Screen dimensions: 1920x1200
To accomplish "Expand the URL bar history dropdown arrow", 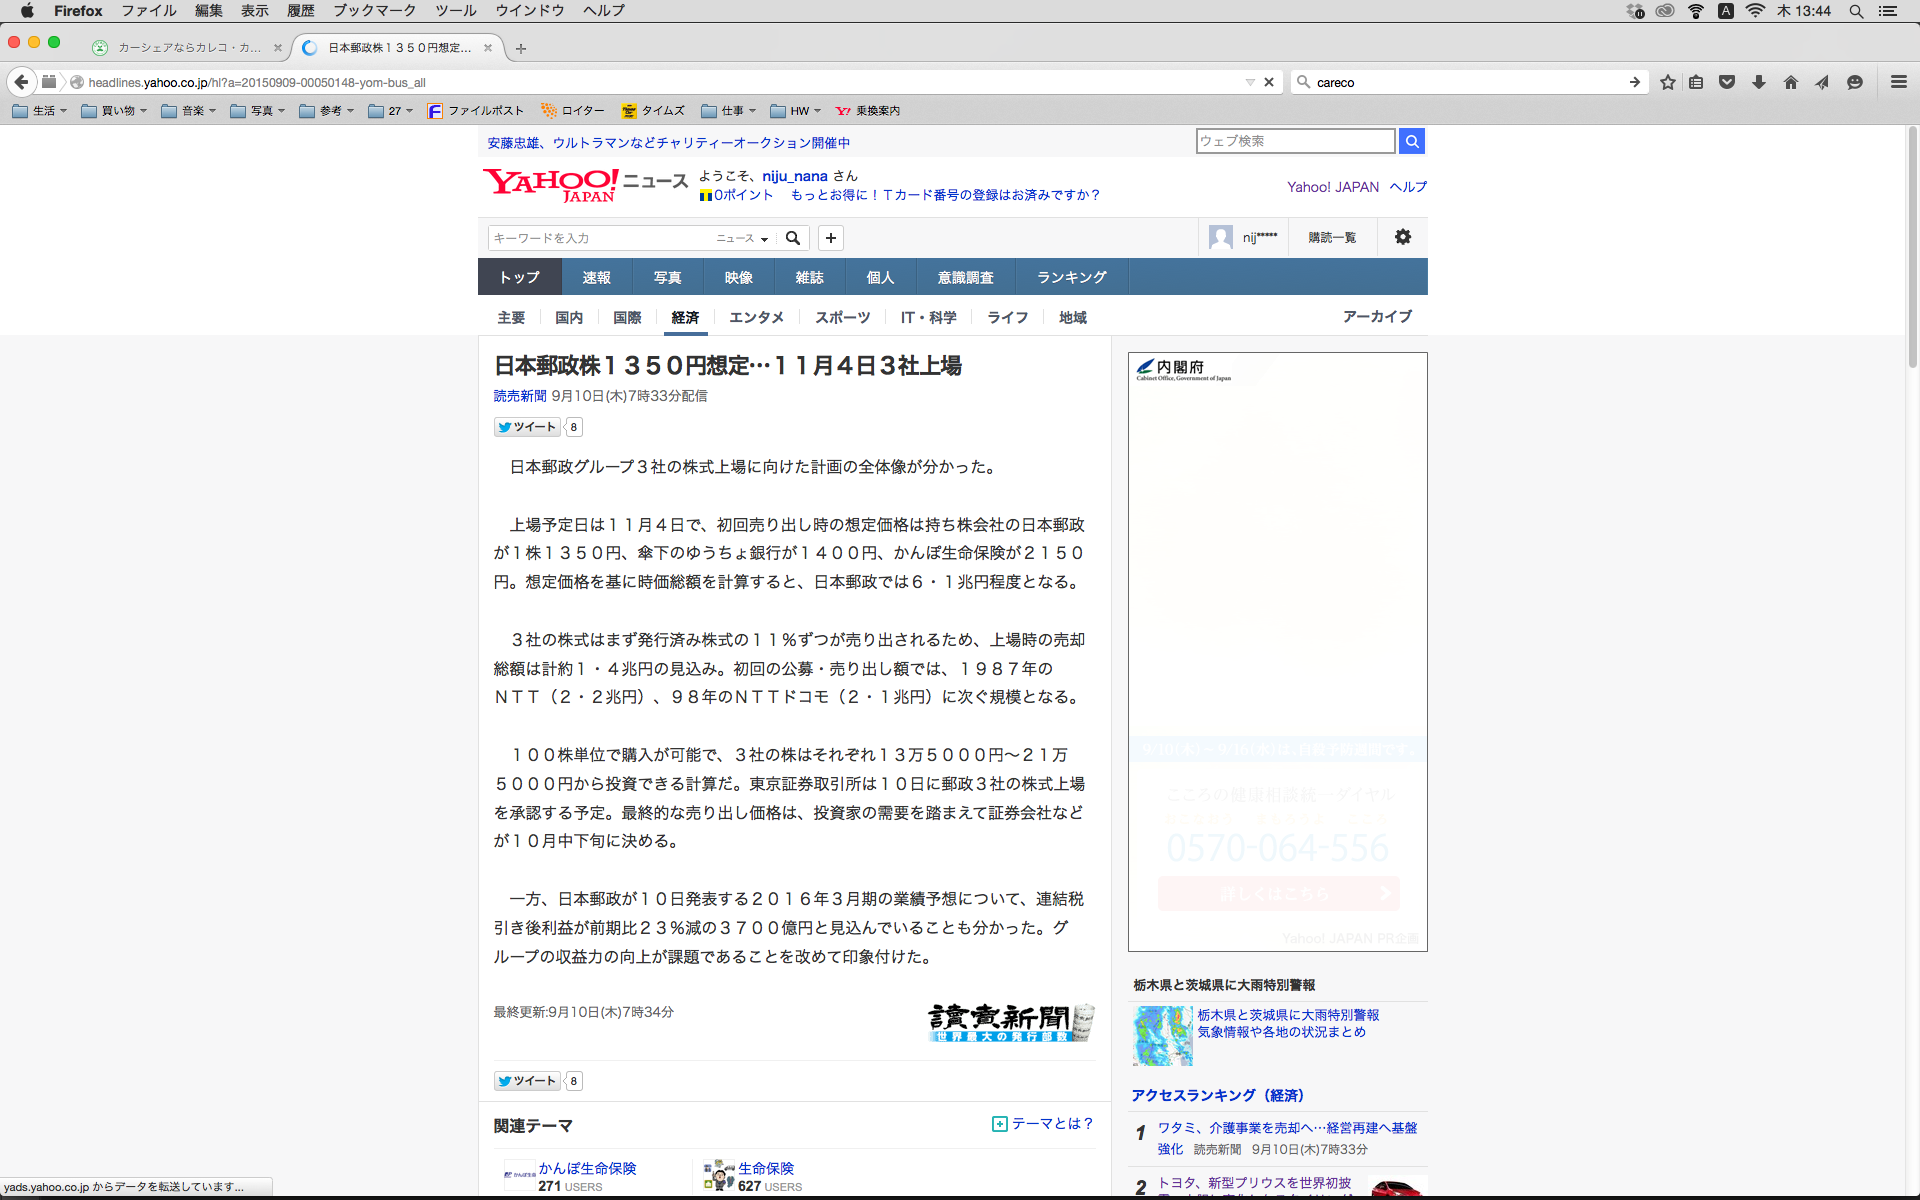I will point(1250,82).
